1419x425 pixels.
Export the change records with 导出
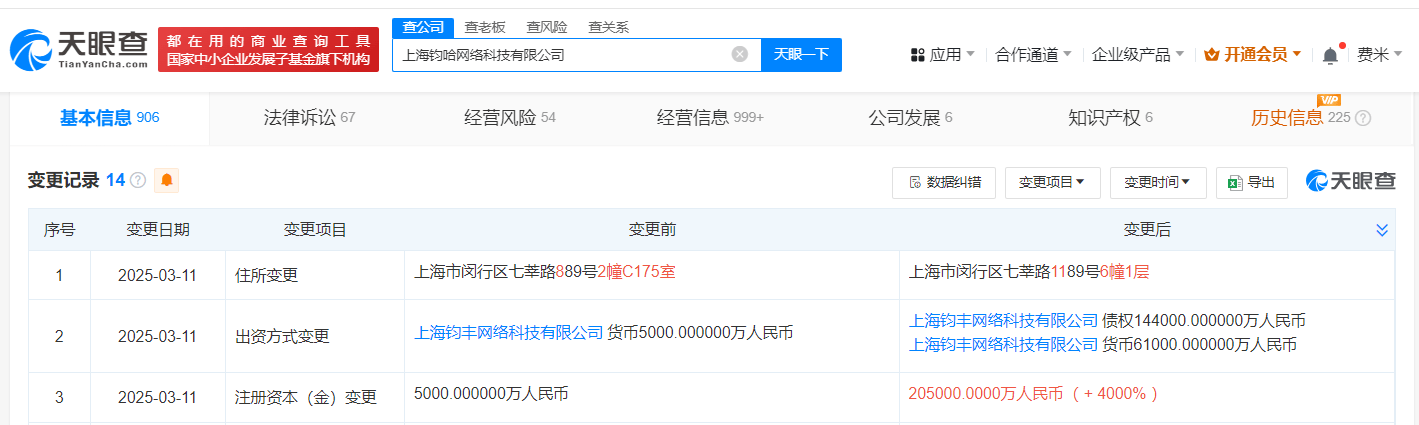click(x=1252, y=182)
